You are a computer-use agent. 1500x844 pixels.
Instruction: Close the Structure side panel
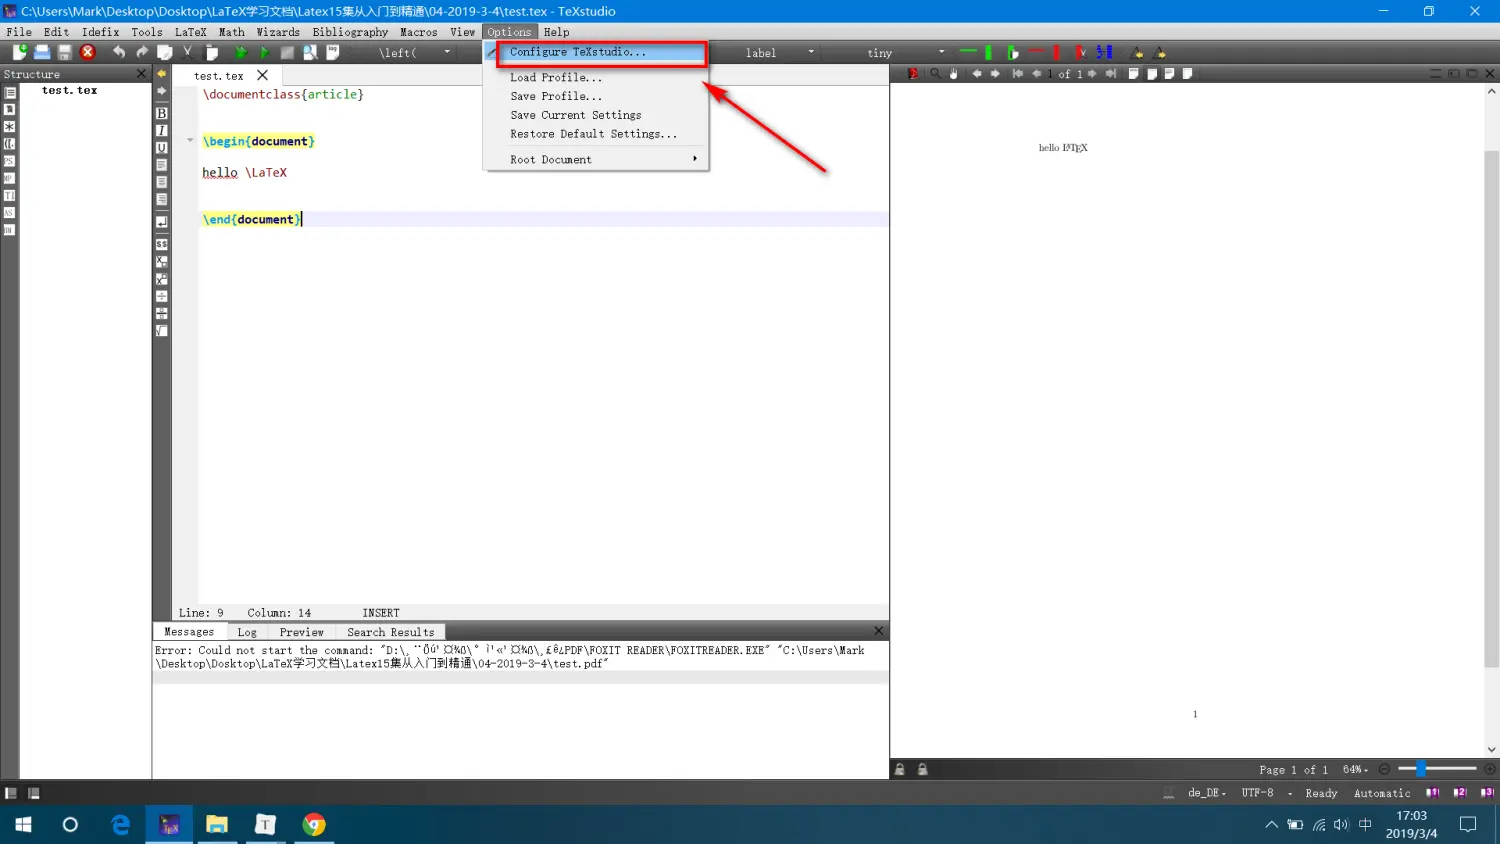pyautogui.click(x=141, y=74)
